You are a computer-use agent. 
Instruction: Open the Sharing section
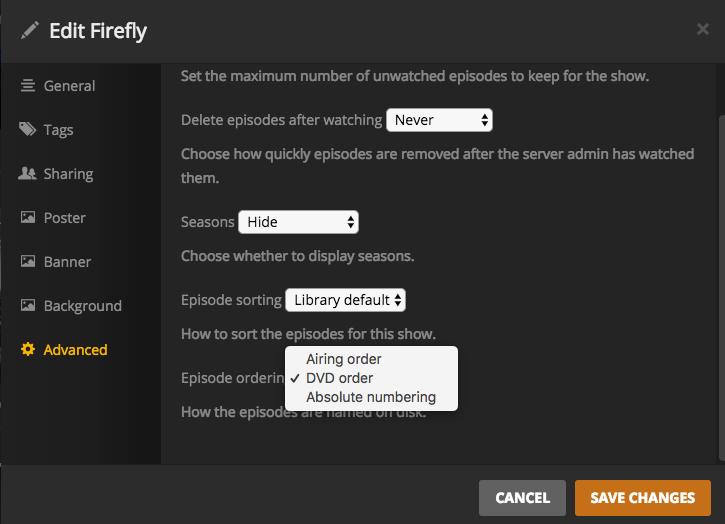68,174
